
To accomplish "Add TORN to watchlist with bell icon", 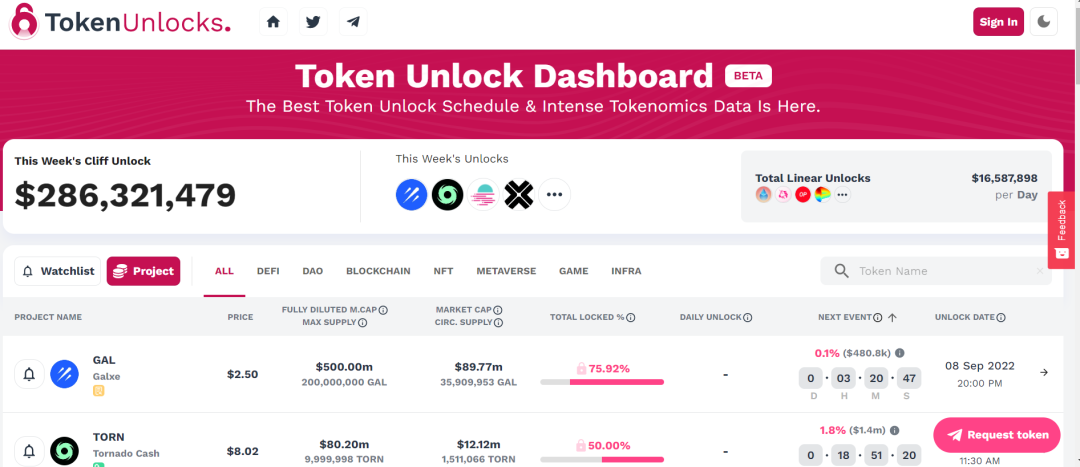I will pyautogui.click(x=29, y=451).
